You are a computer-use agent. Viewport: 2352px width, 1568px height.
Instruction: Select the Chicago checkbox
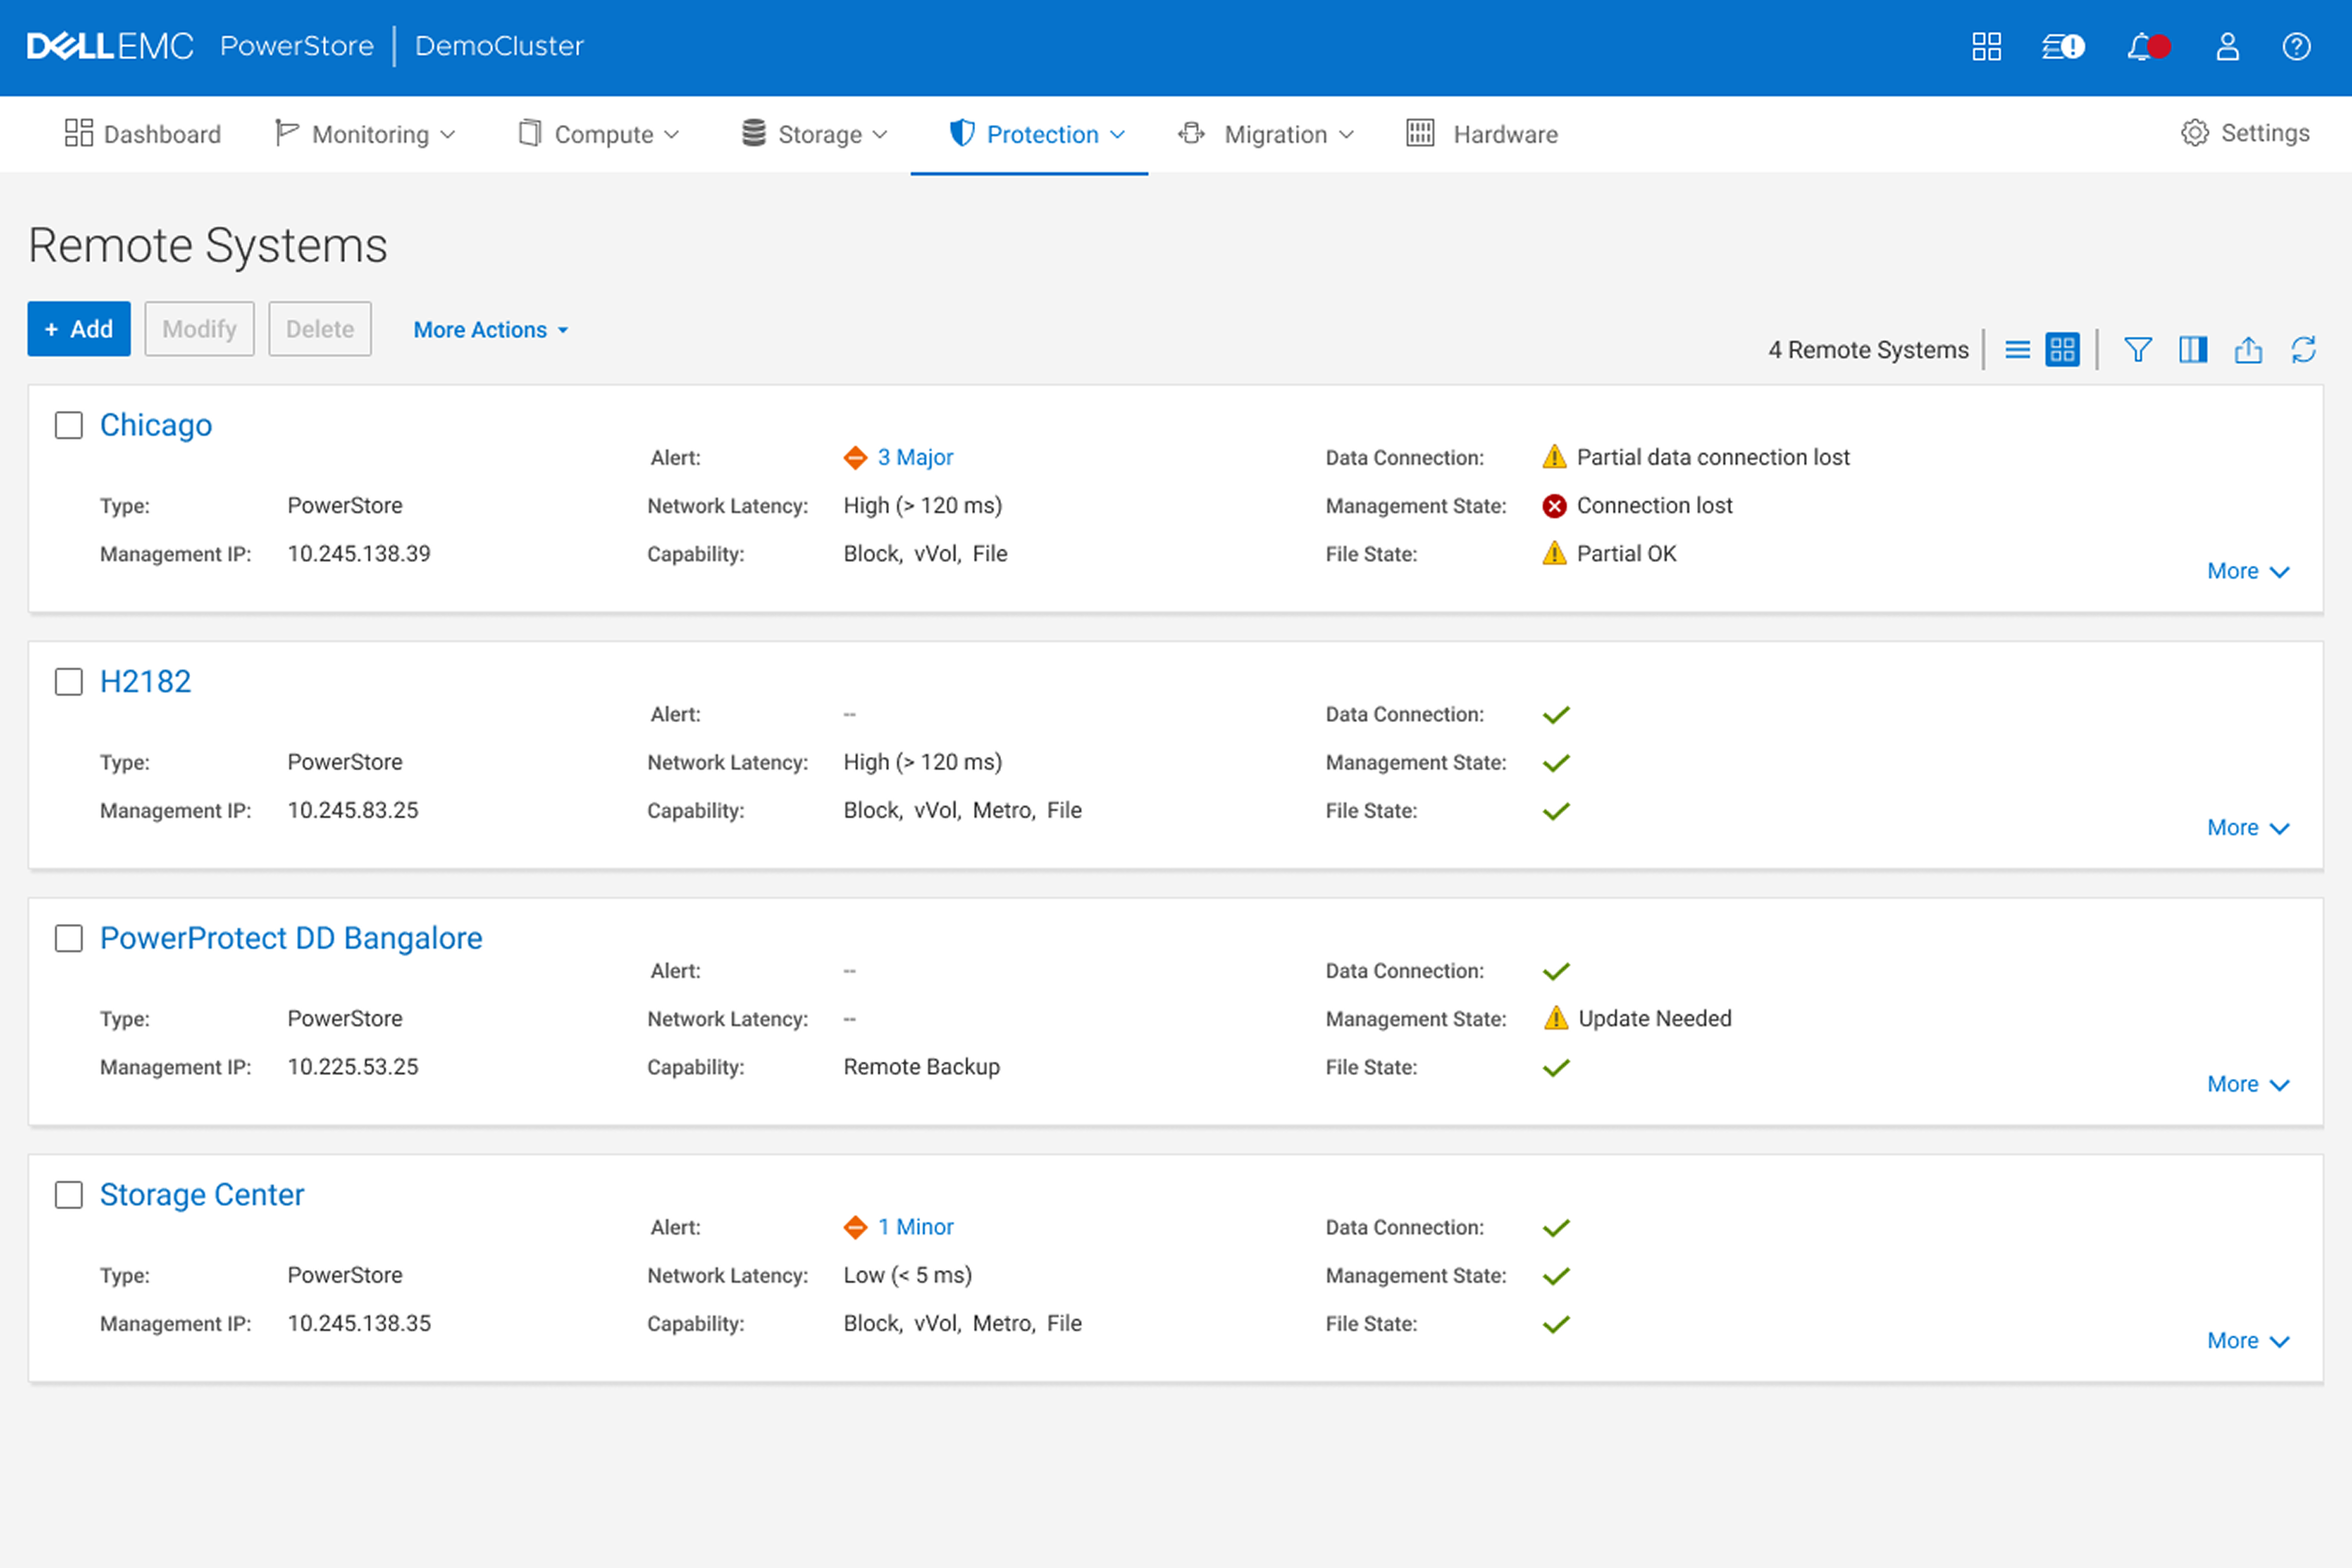[x=68, y=425]
